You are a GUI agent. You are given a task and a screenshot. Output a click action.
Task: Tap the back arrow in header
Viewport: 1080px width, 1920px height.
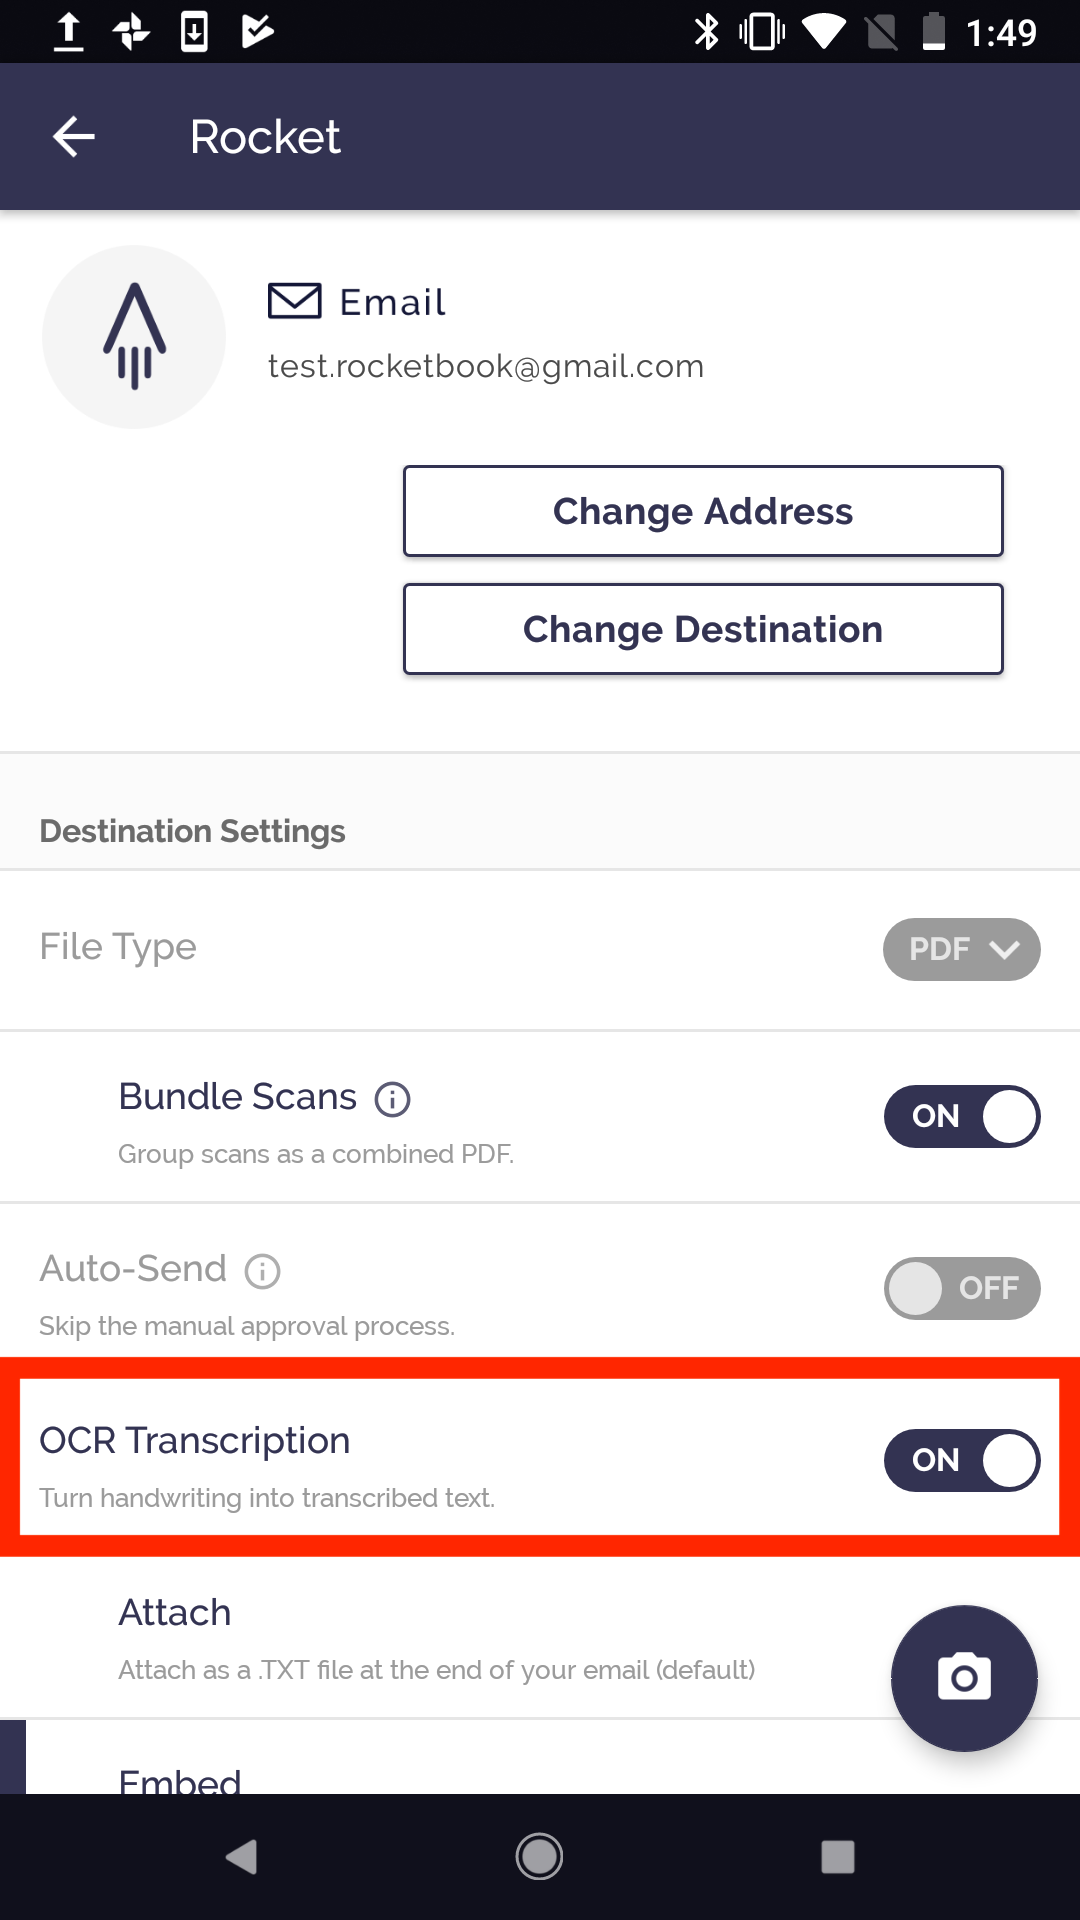tap(74, 137)
